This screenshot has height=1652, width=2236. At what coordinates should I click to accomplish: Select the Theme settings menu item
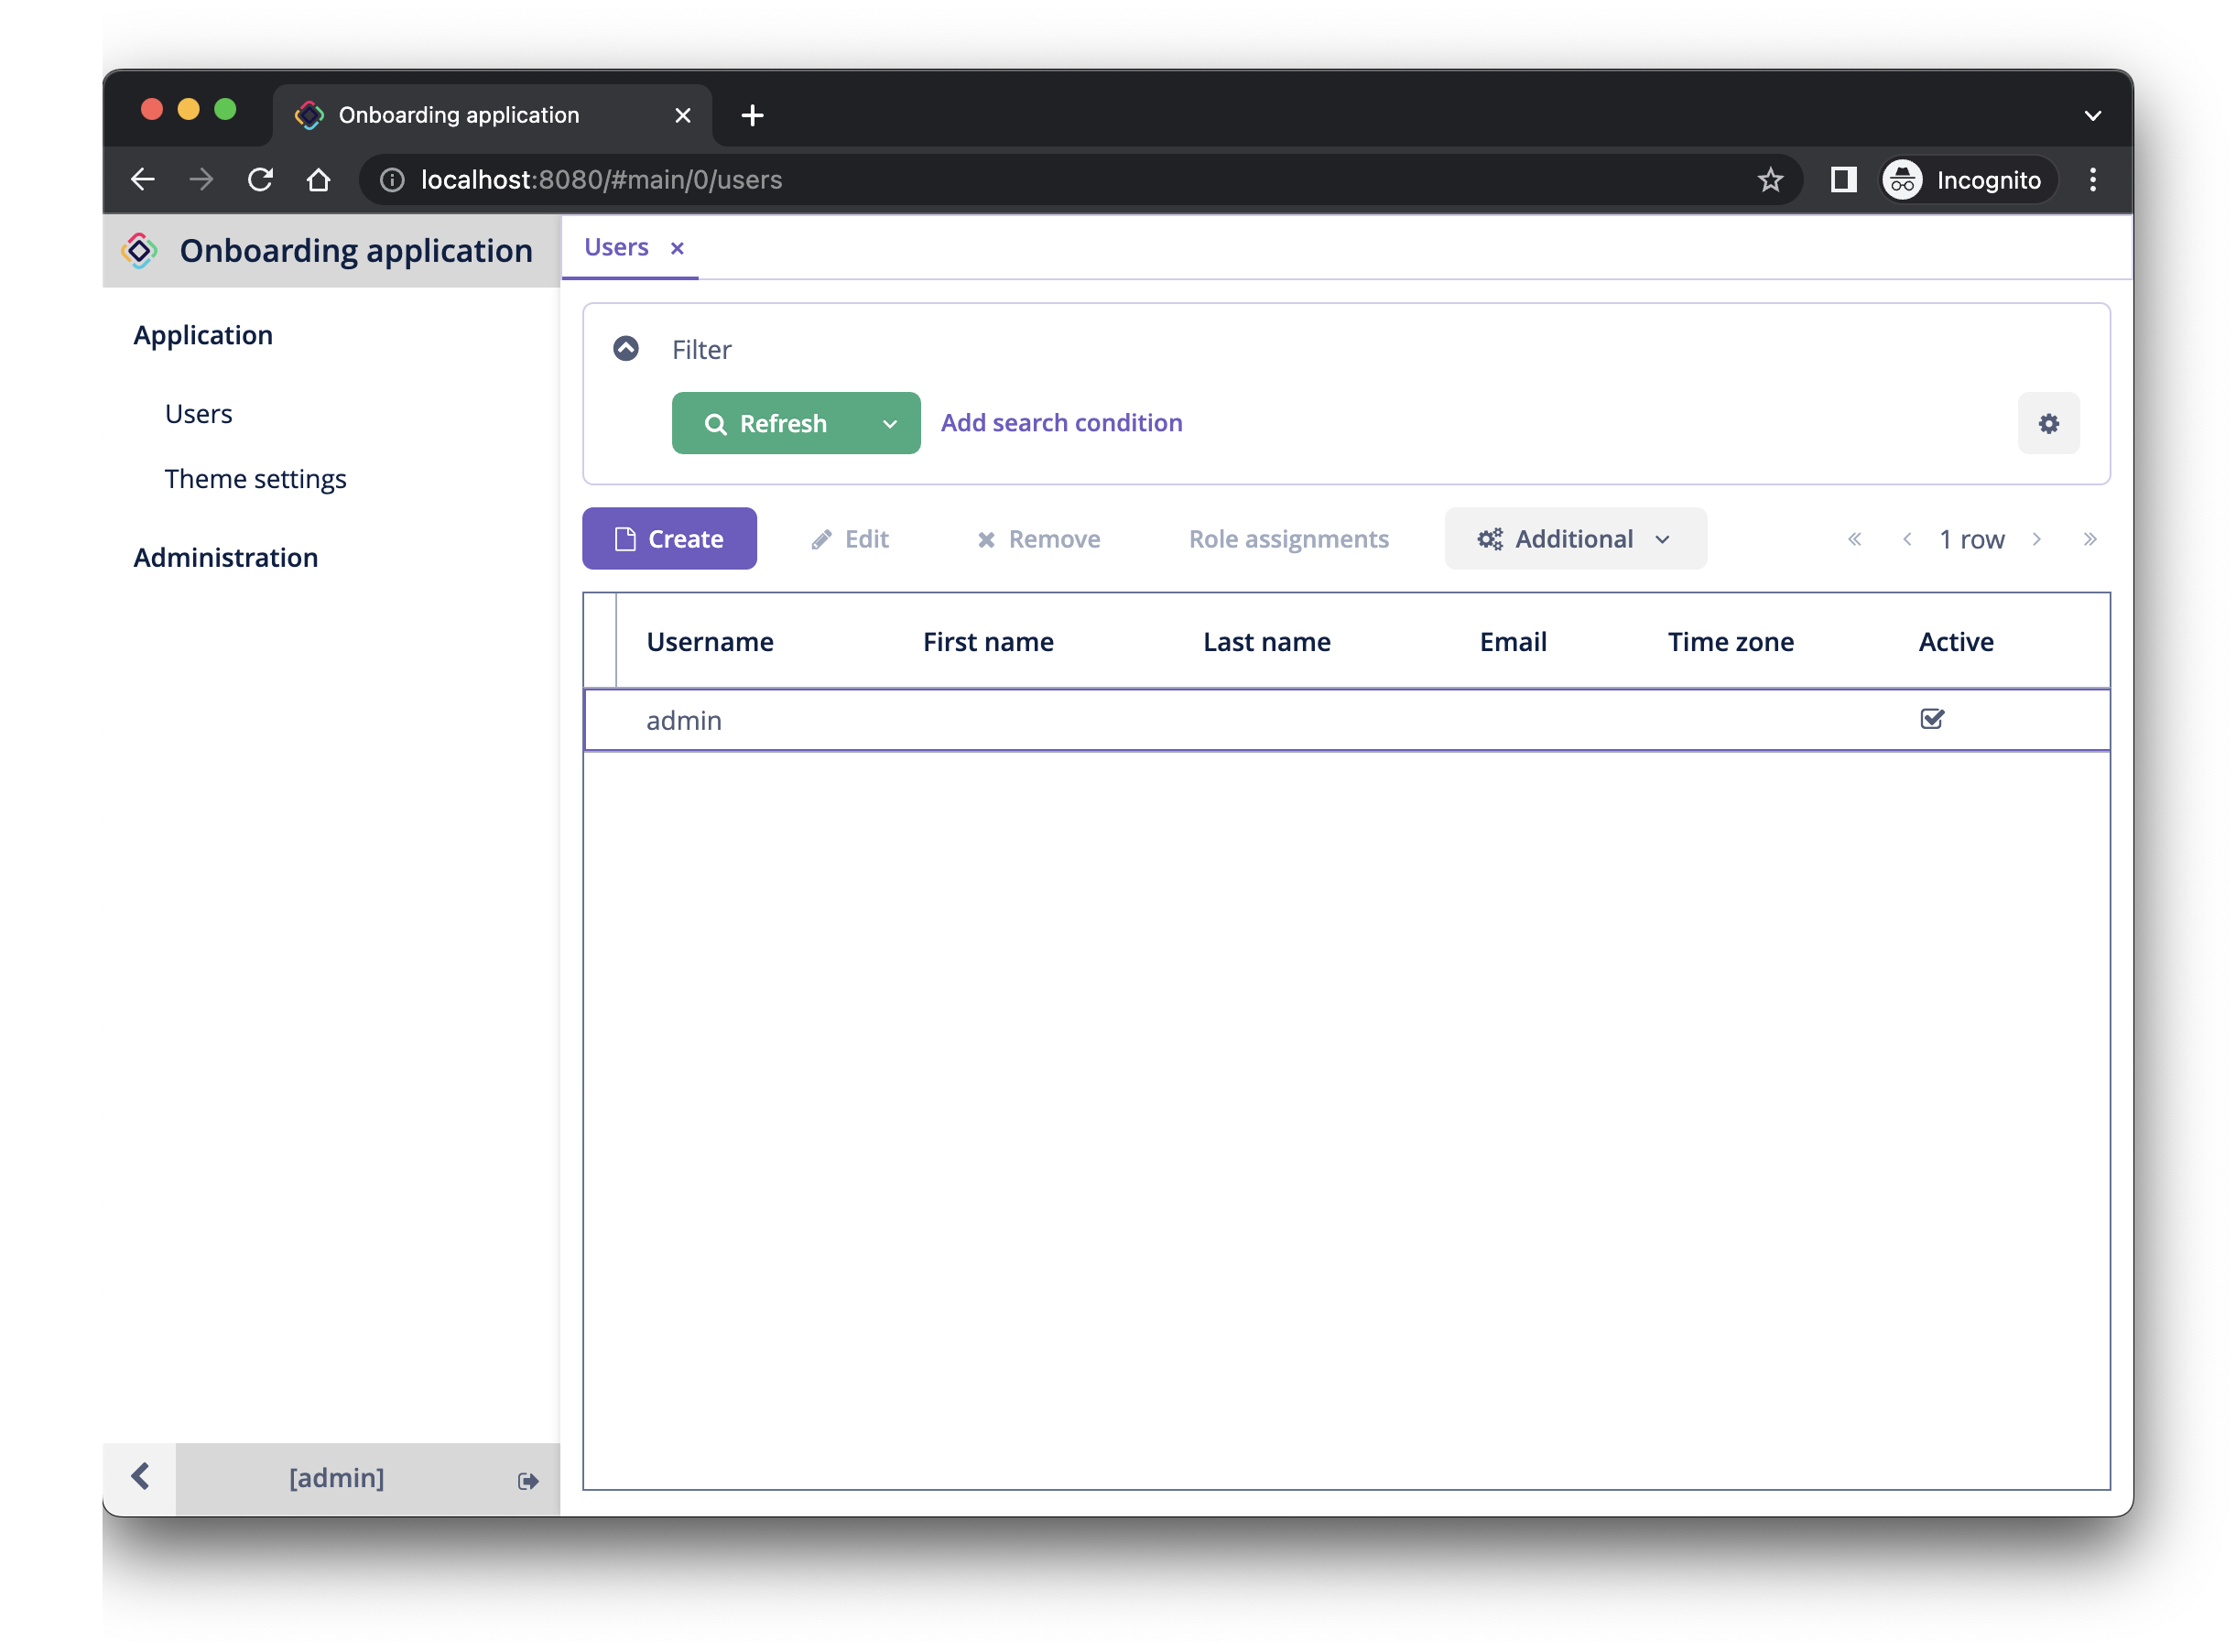(255, 478)
